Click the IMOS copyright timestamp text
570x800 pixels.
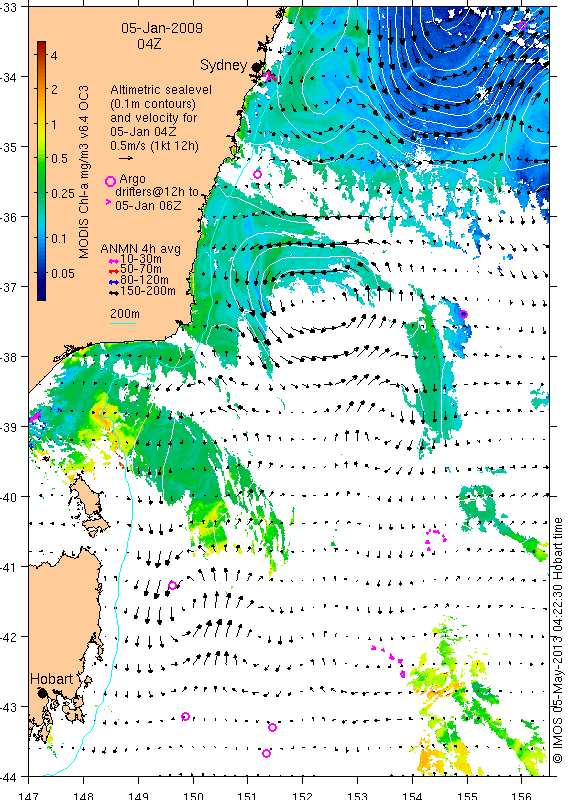tap(558, 640)
